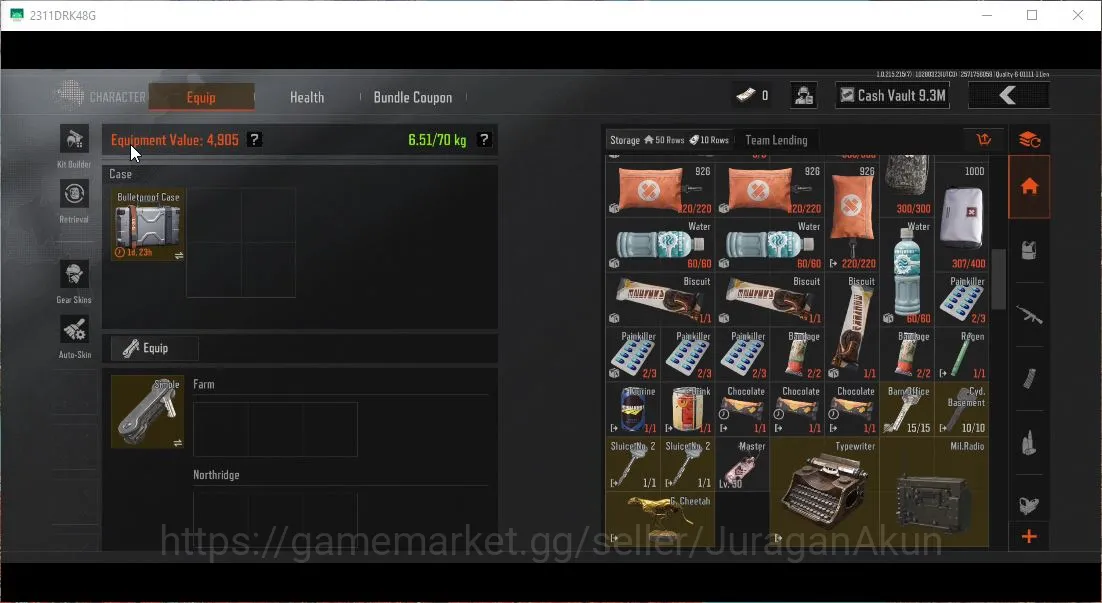Viewport: 1102px width, 603px height.
Task: Show help for Equipment Value
Action: pyautogui.click(x=254, y=139)
